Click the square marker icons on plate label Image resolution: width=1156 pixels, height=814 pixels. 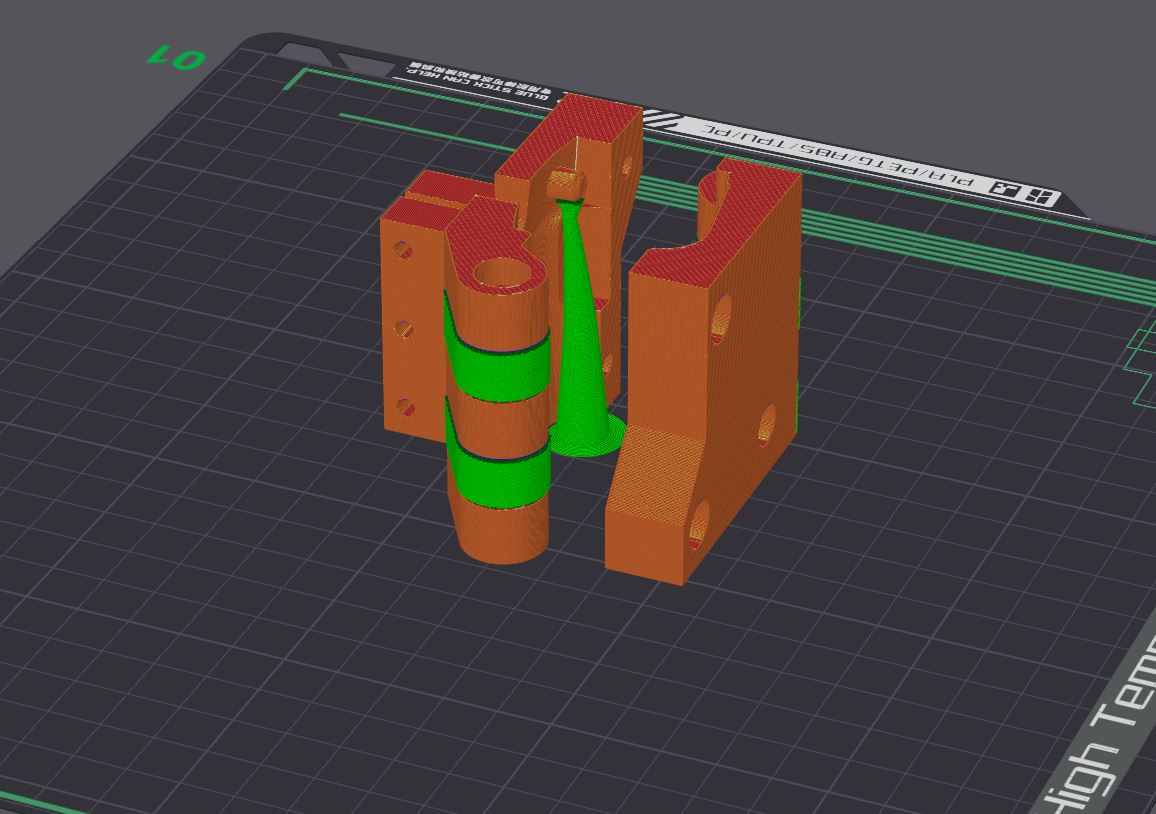pyautogui.click(x=1022, y=191)
